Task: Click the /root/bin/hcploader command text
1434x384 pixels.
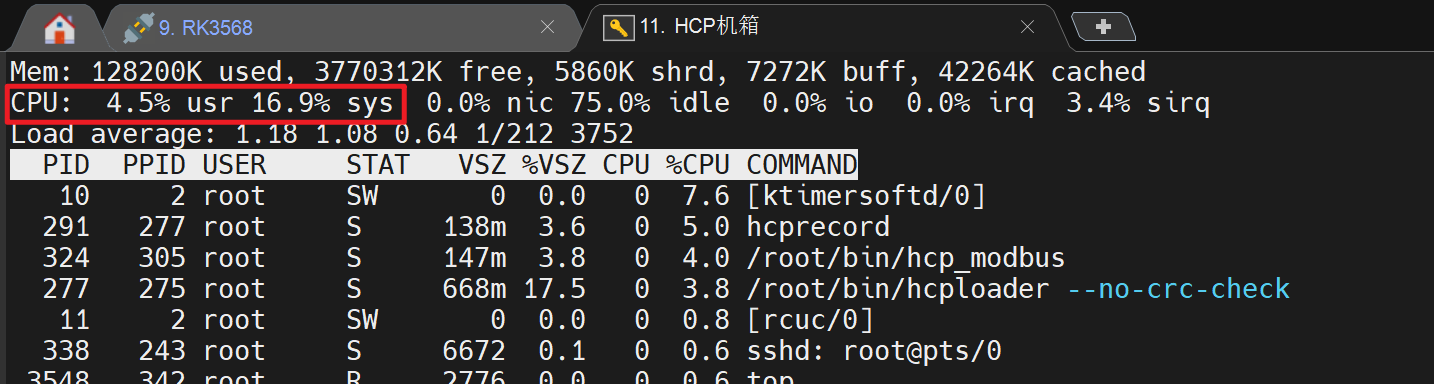Action: coord(898,289)
